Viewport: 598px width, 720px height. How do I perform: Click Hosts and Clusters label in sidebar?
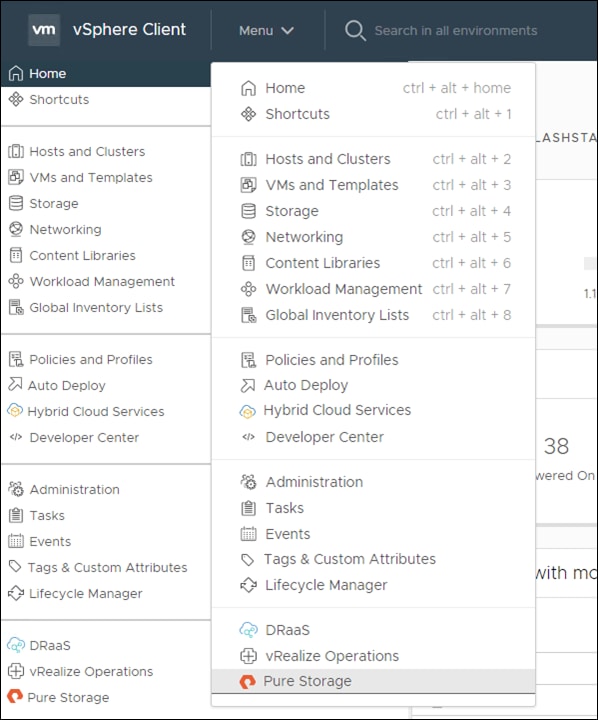[x=87, y=151]
